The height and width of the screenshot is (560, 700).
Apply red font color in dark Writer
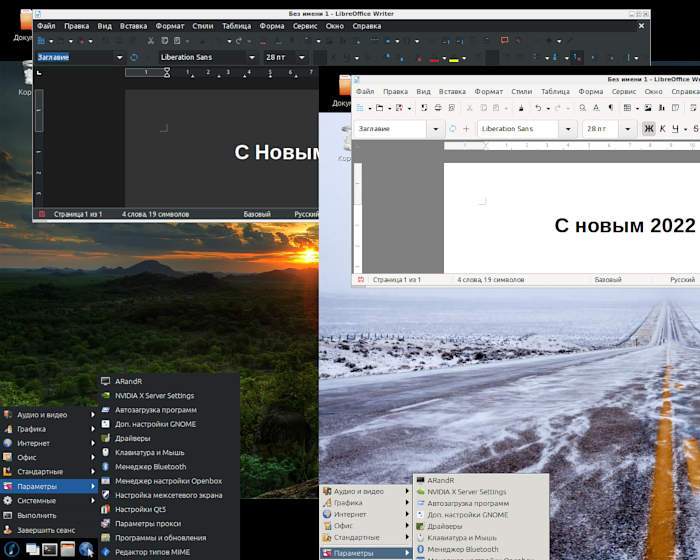[x=433, y=58]
